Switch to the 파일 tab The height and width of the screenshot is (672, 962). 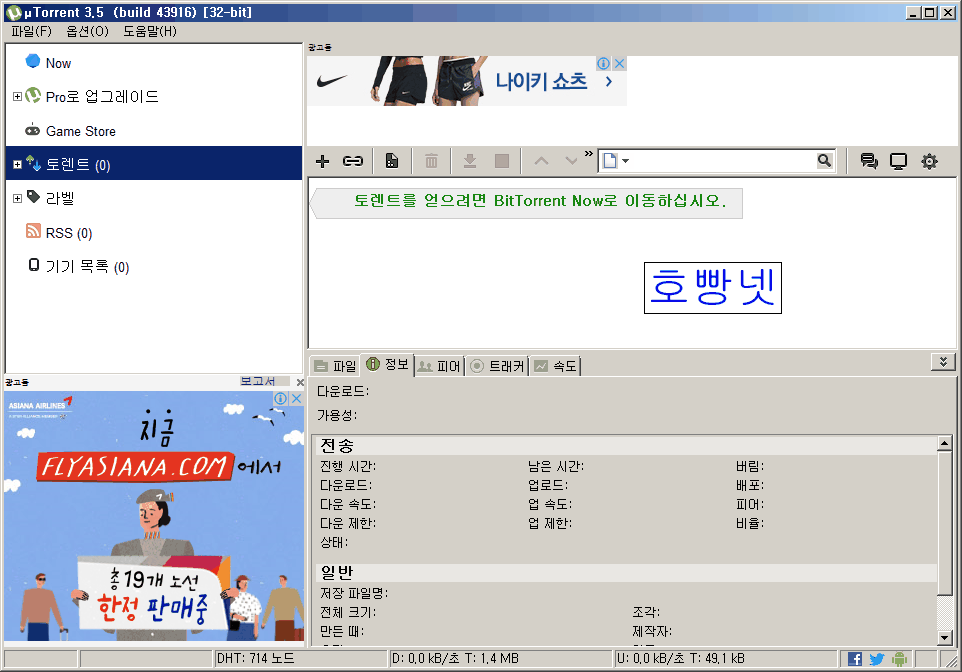coord(335,366)
